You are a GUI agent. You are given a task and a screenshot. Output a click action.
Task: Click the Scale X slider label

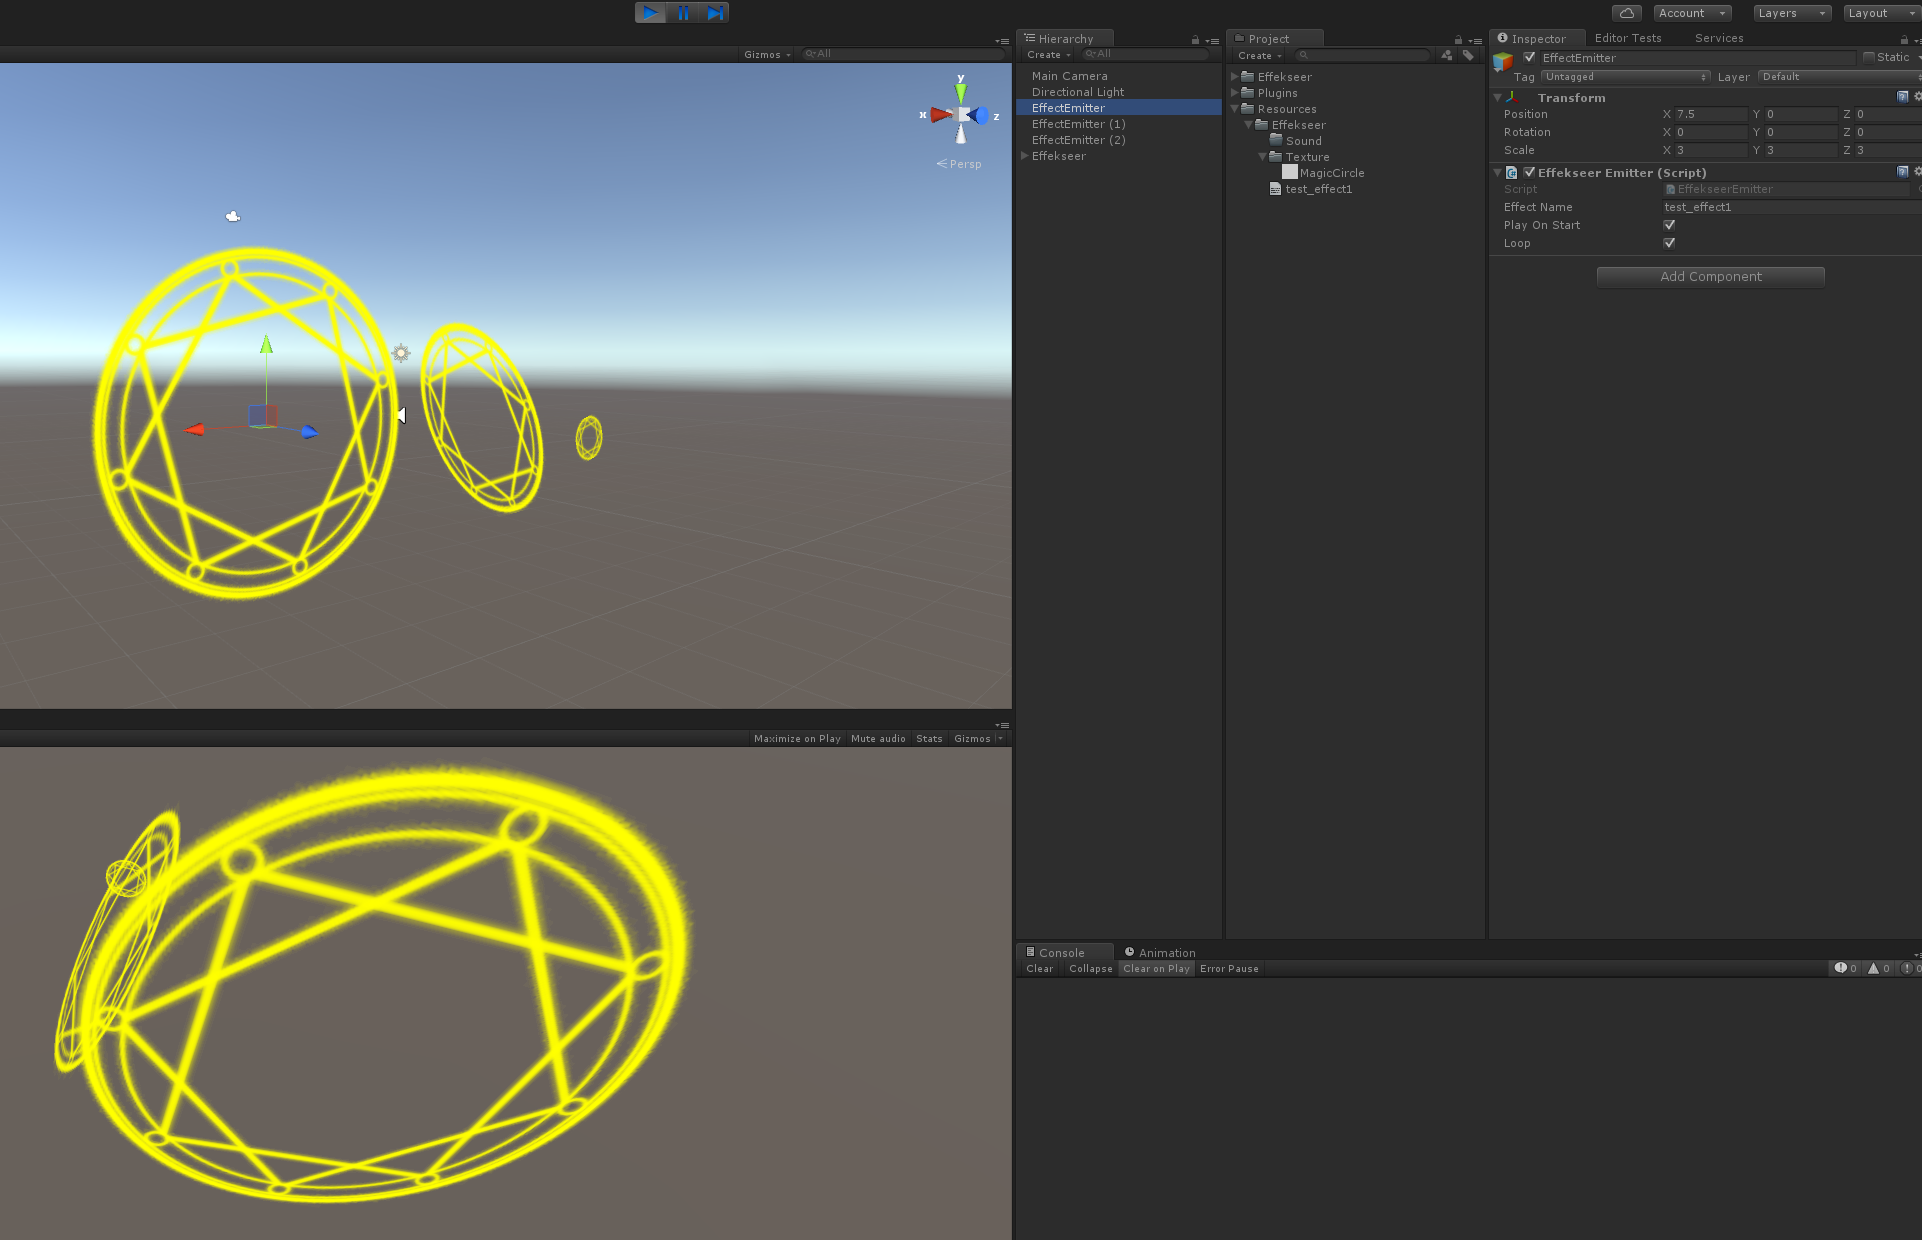[x=1666, y=150]
